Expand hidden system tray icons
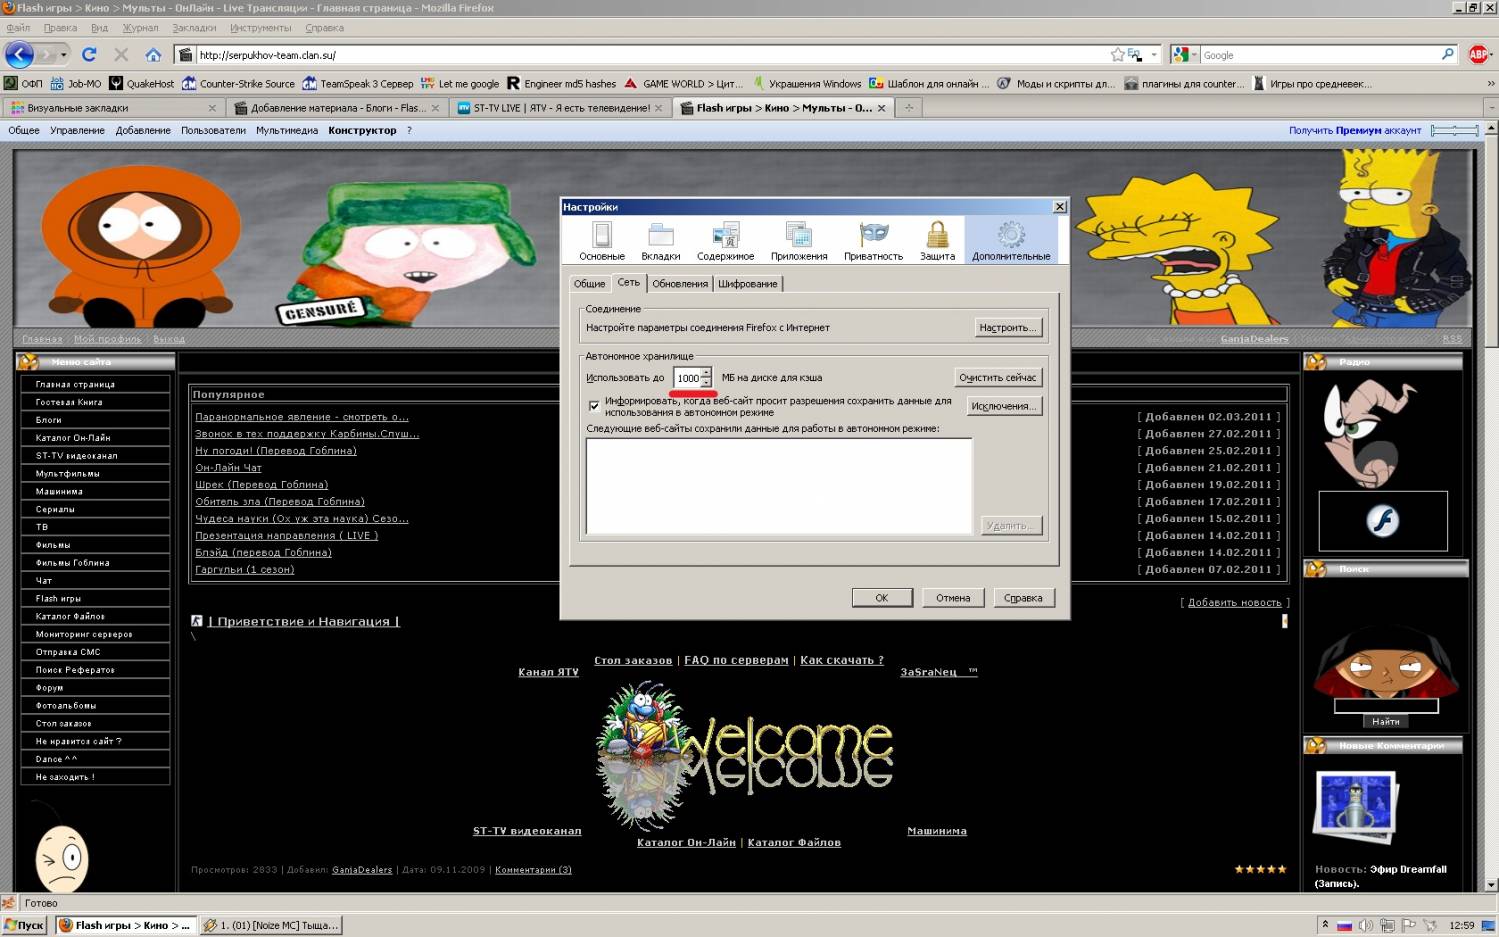 pyautogui.click(x=1324, y=925)
